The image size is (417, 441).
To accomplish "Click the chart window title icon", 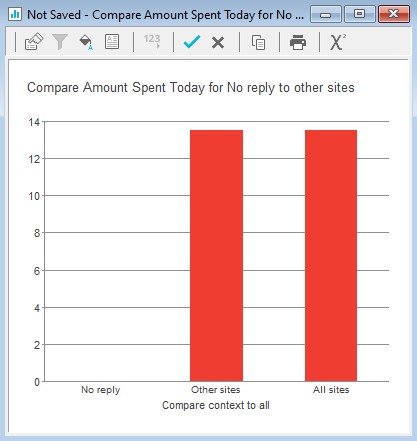I will click(x=15, y=15).
